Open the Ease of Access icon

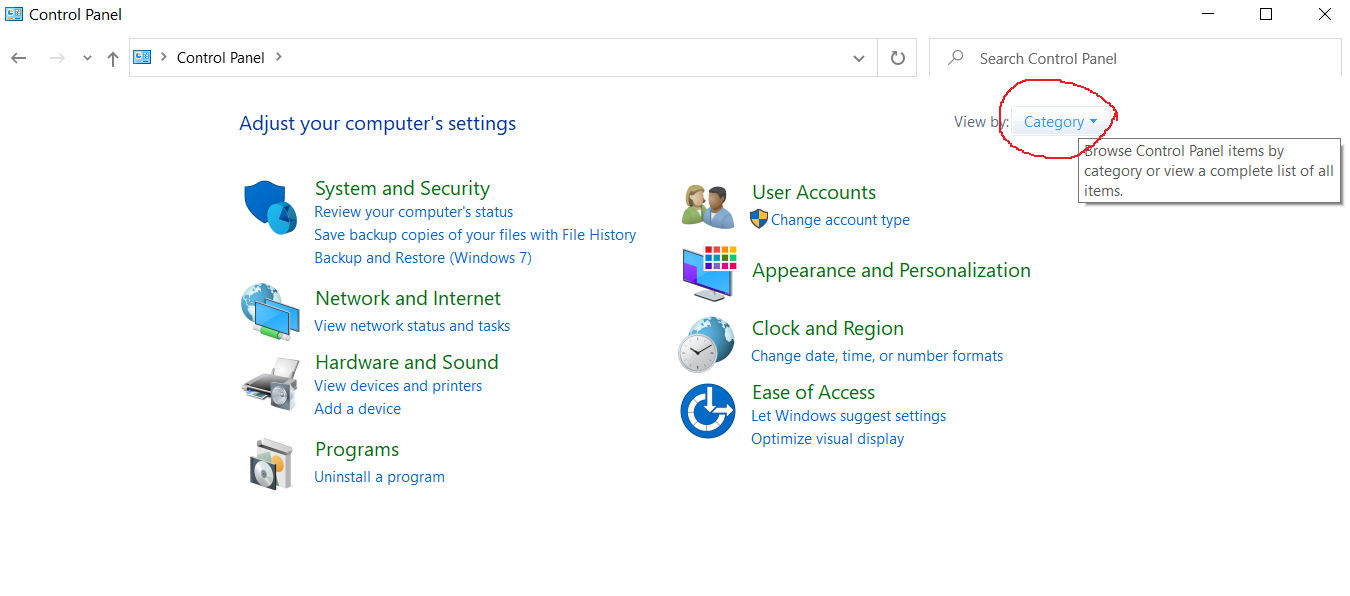(708, 411)
